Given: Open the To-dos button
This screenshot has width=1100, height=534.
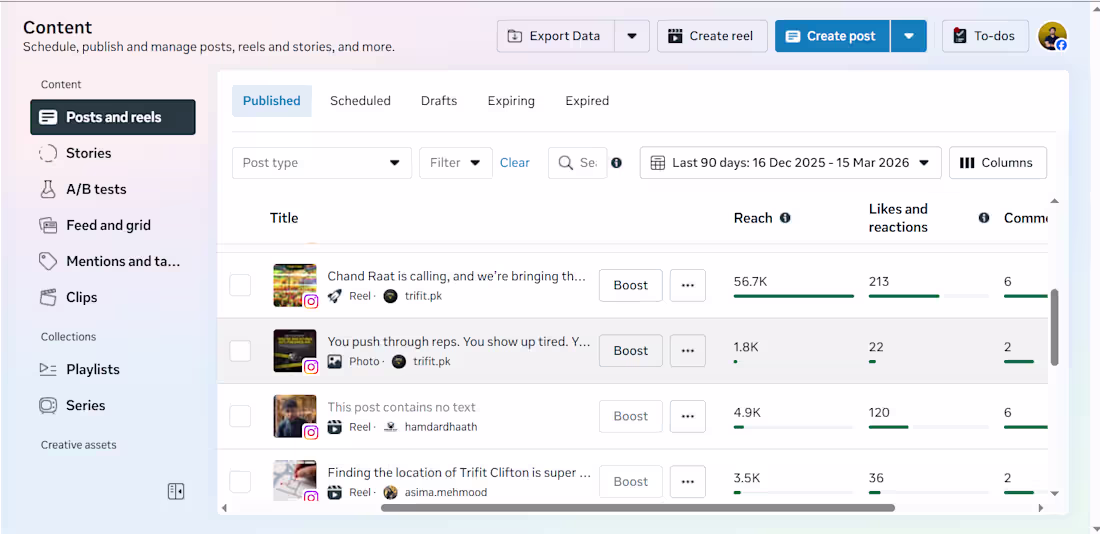Looking at the screenshot, I should (x=986, y=36).
